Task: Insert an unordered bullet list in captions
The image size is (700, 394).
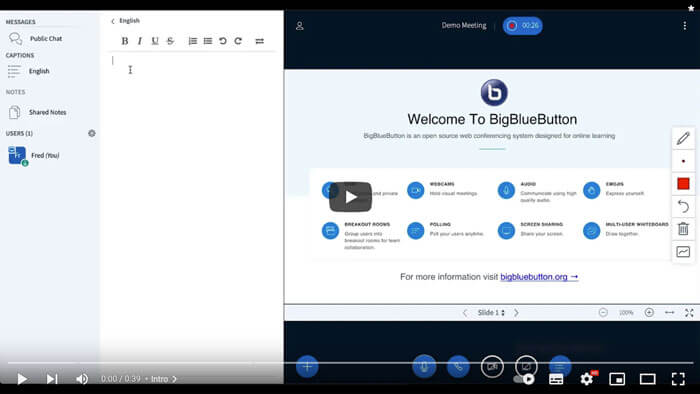Action: tap(208, 41)
